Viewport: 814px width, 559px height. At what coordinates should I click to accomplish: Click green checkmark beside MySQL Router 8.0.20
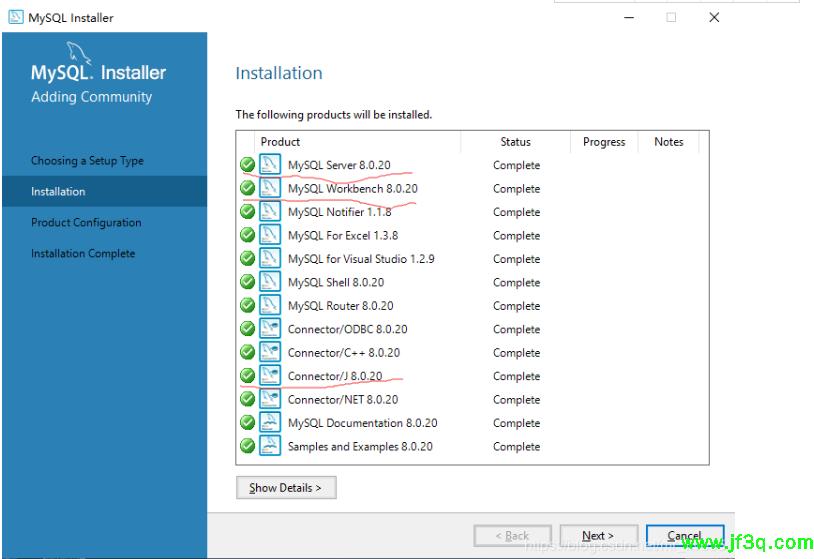247,306
